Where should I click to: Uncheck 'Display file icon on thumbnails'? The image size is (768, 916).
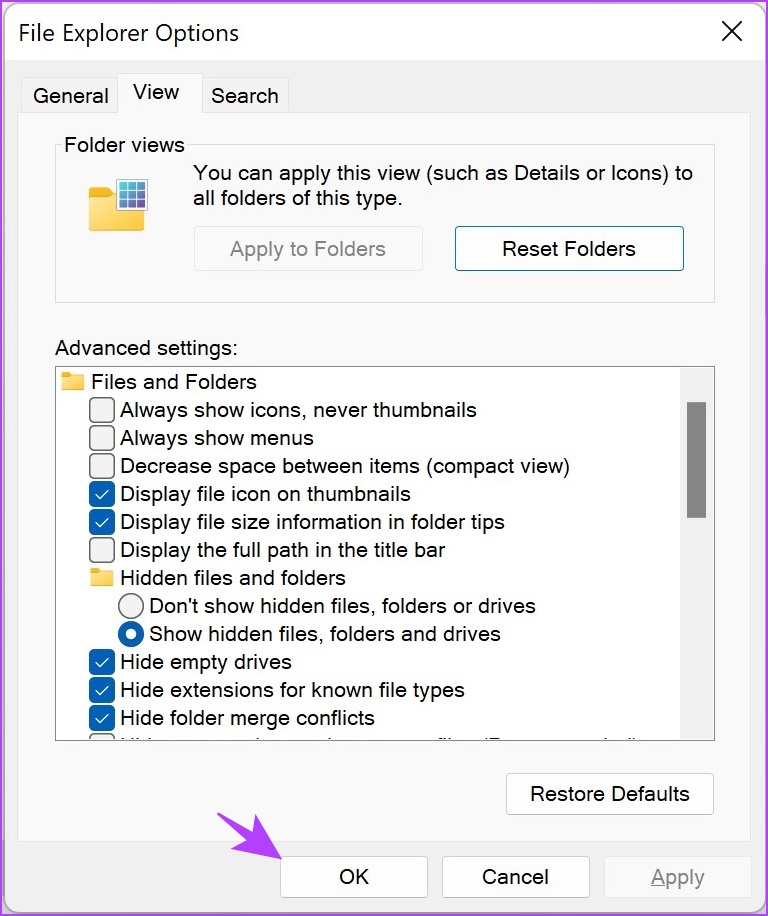pyautogui.click(x=101, y=494)
